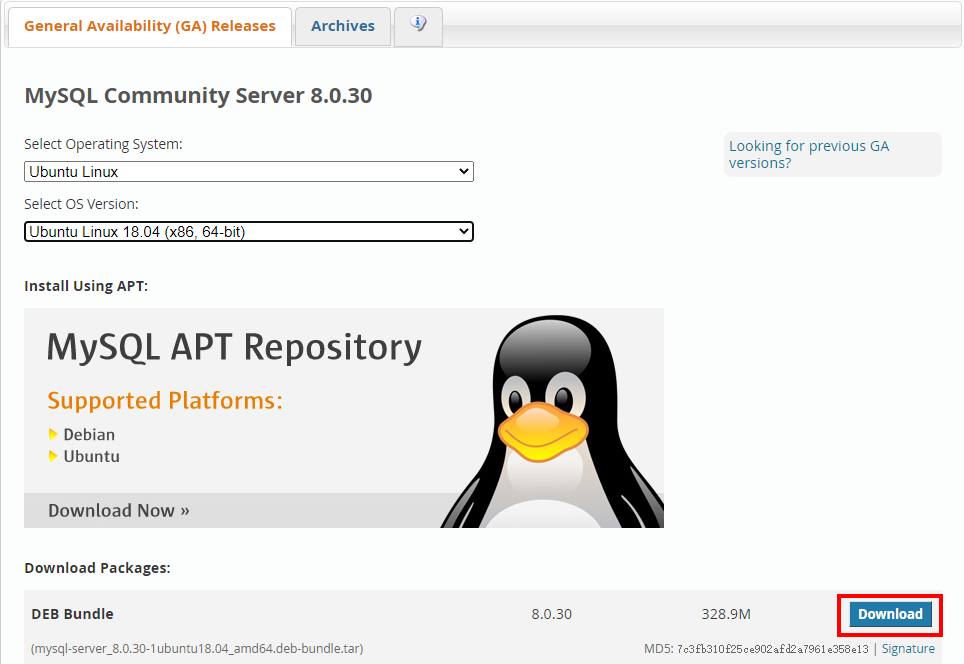
Task: Click the MD5 checksum value
Action: 773,649
